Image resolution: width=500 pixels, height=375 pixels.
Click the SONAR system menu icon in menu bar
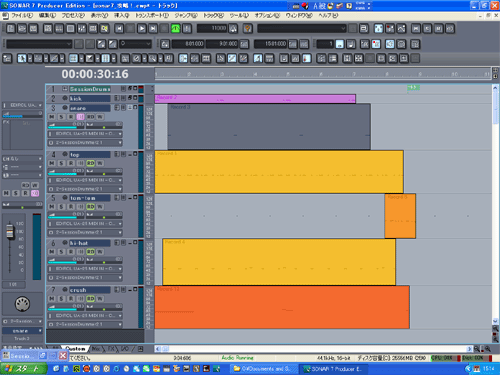pos(5,16)
